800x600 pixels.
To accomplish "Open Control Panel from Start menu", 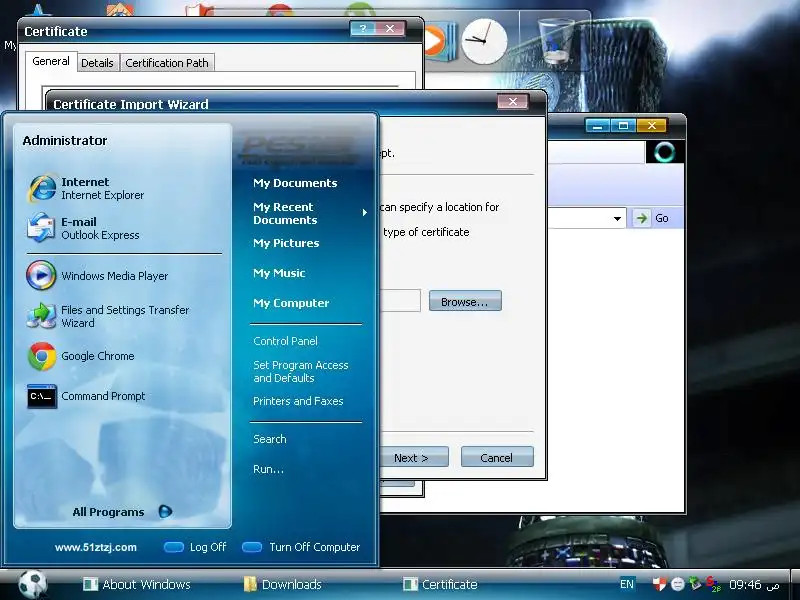I will [285, 341].
